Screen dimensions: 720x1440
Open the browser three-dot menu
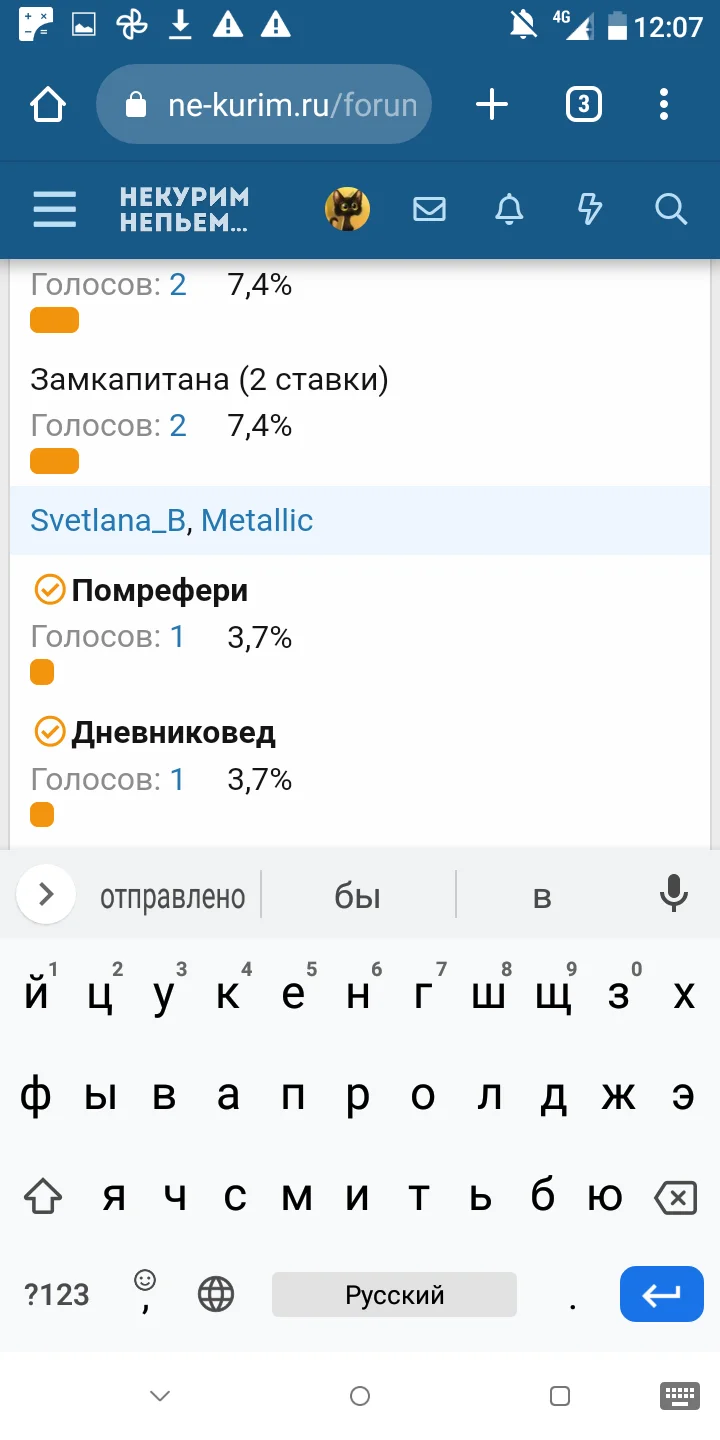click(664, 105)
